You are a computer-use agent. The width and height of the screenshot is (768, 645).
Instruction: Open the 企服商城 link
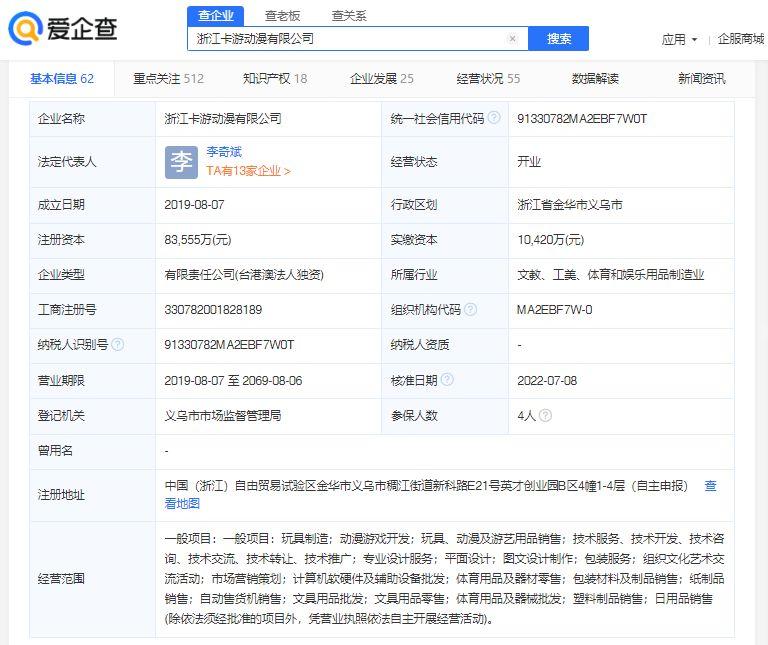click(741, 39)
